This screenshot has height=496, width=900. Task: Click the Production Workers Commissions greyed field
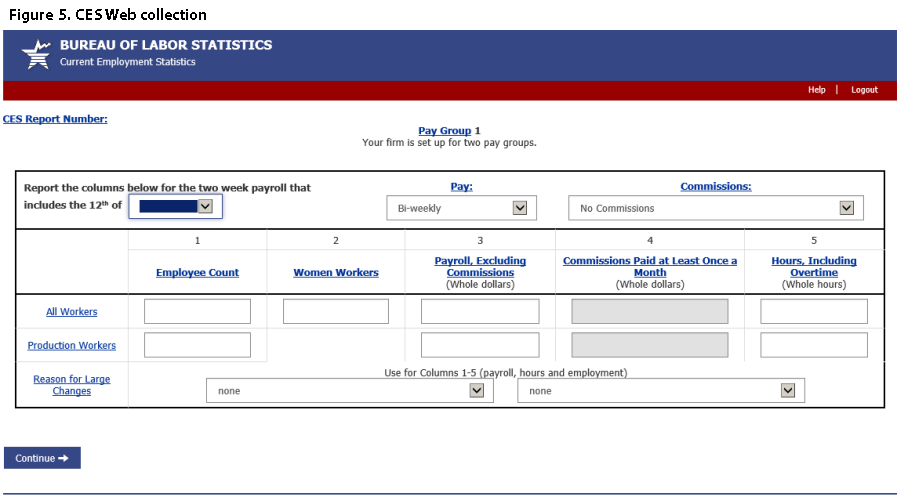click(x=650, y=345)
